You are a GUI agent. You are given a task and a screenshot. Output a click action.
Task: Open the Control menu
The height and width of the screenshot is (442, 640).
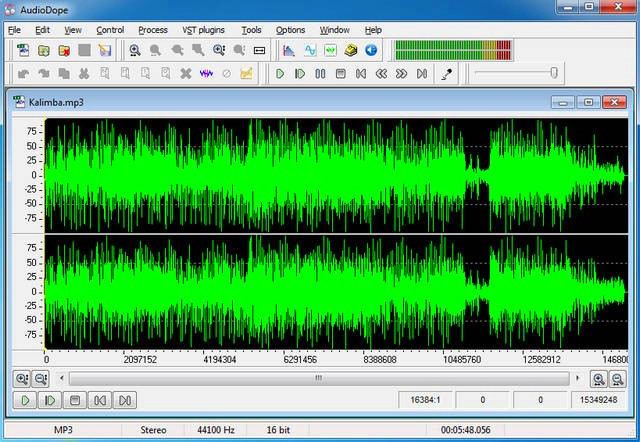click(x=110, y=30)
